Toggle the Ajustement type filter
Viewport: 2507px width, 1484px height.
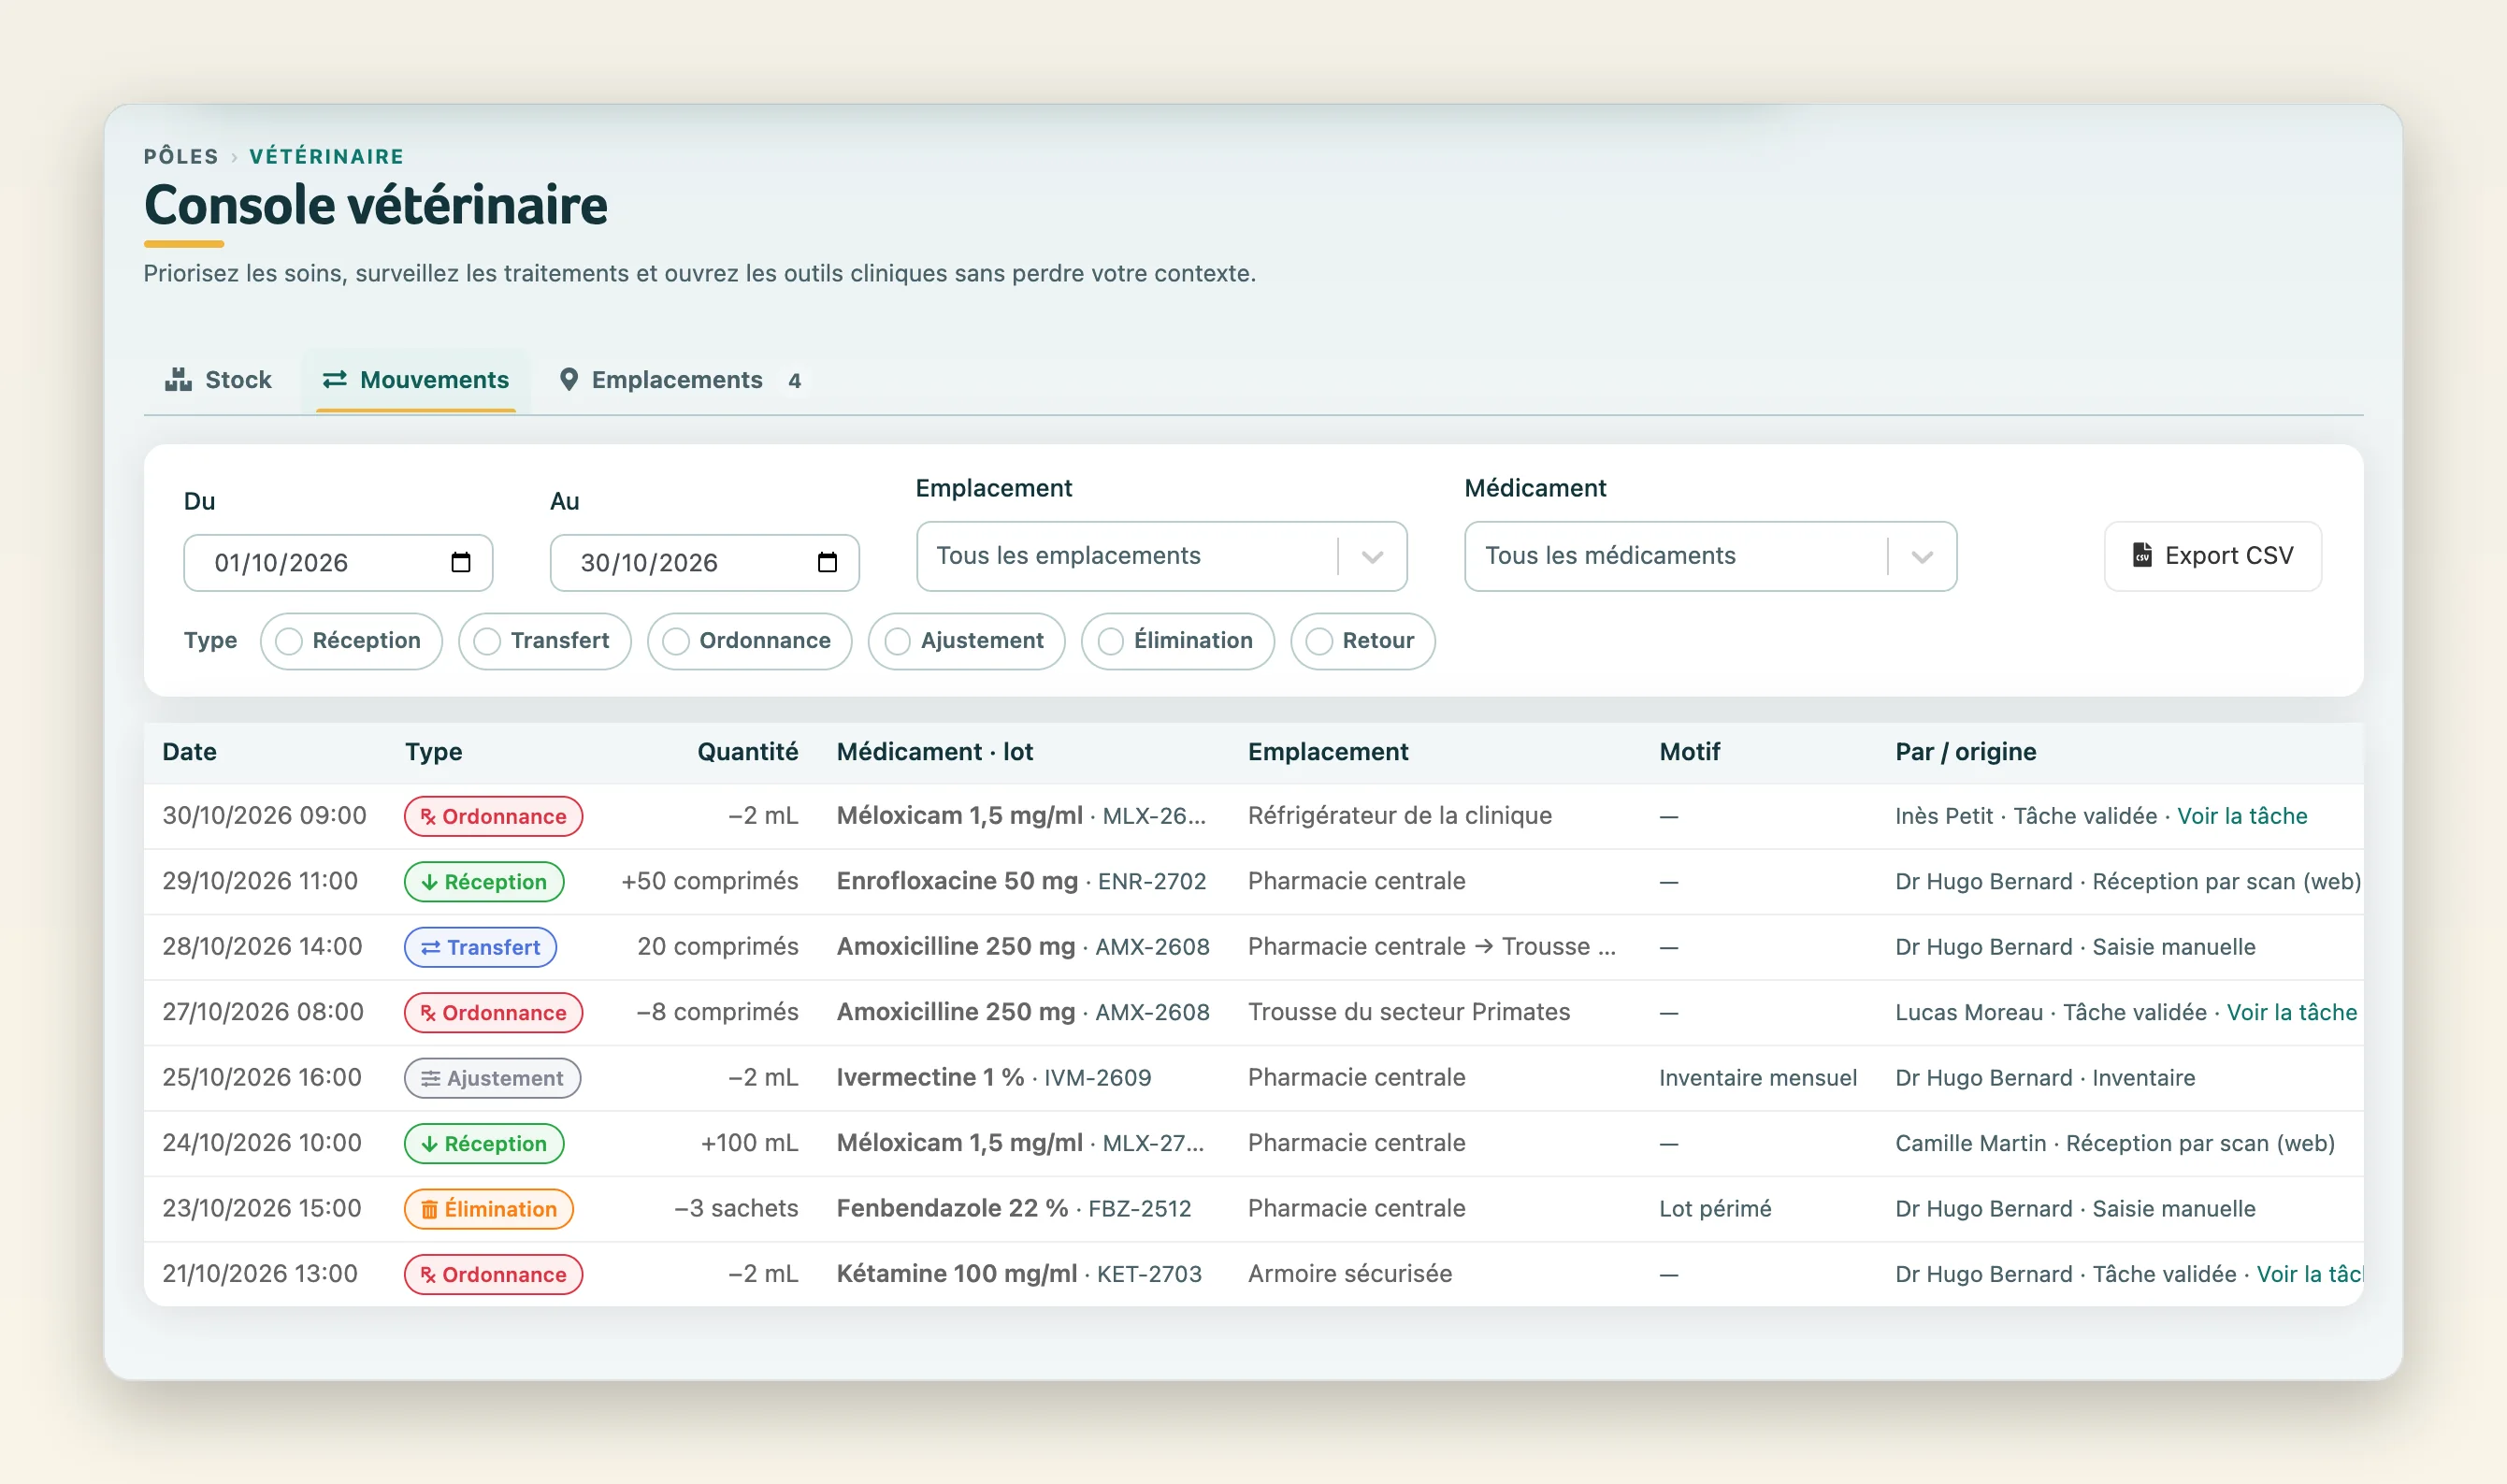click(x=966, y=641)
